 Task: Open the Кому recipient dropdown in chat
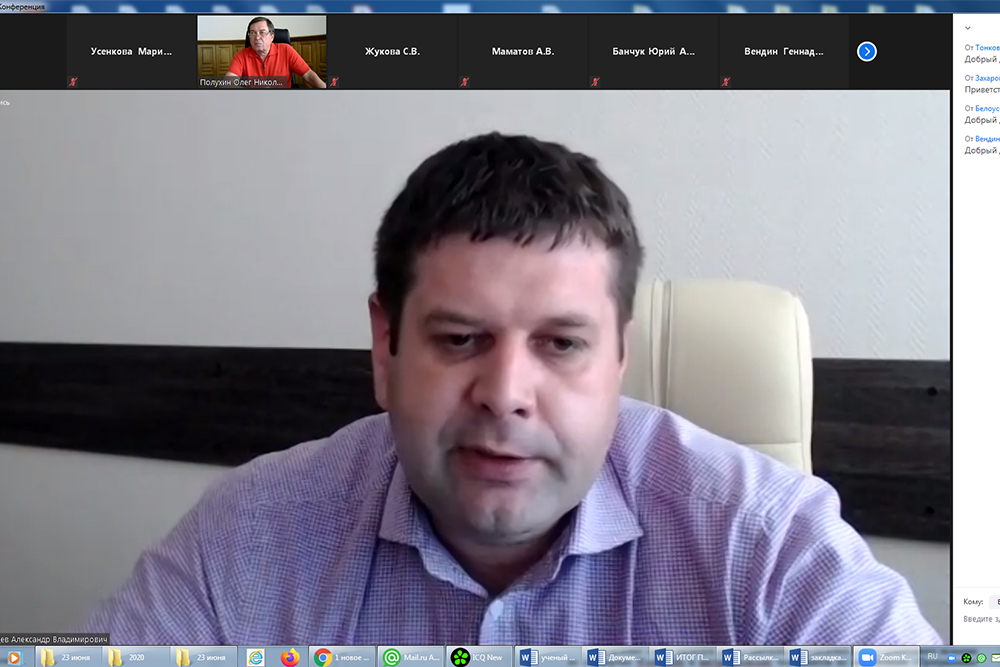[x=995, y=601]
